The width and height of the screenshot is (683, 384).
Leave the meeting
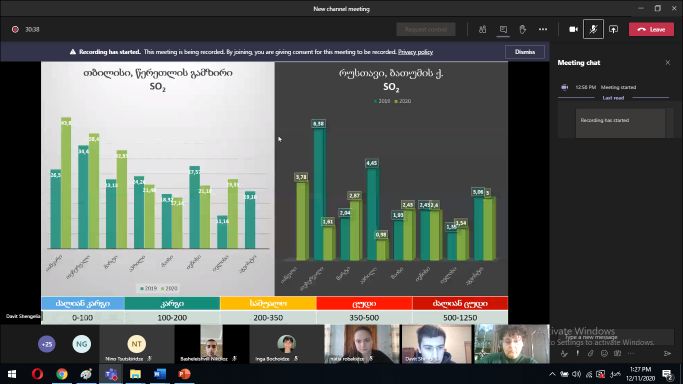coord(651,30)
